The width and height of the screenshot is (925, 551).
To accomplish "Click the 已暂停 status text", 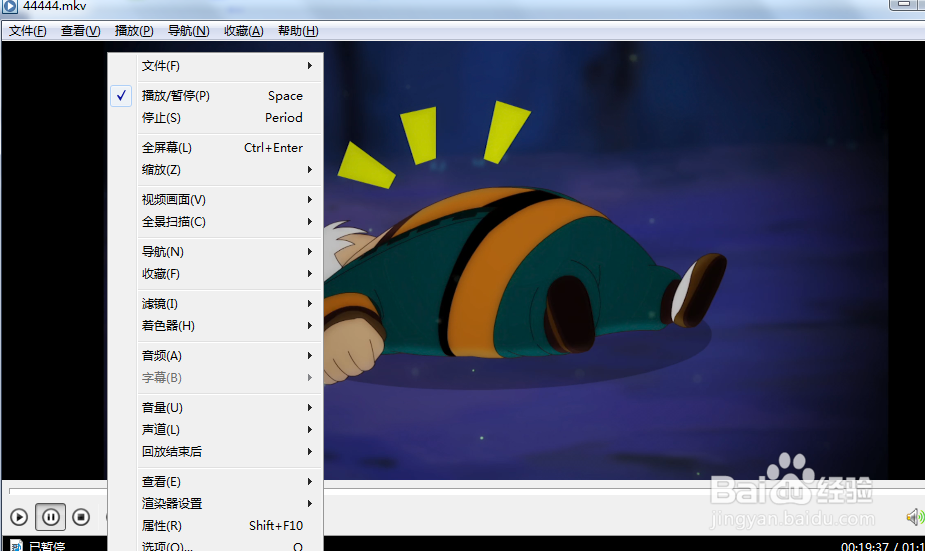I will coord(47,546).
